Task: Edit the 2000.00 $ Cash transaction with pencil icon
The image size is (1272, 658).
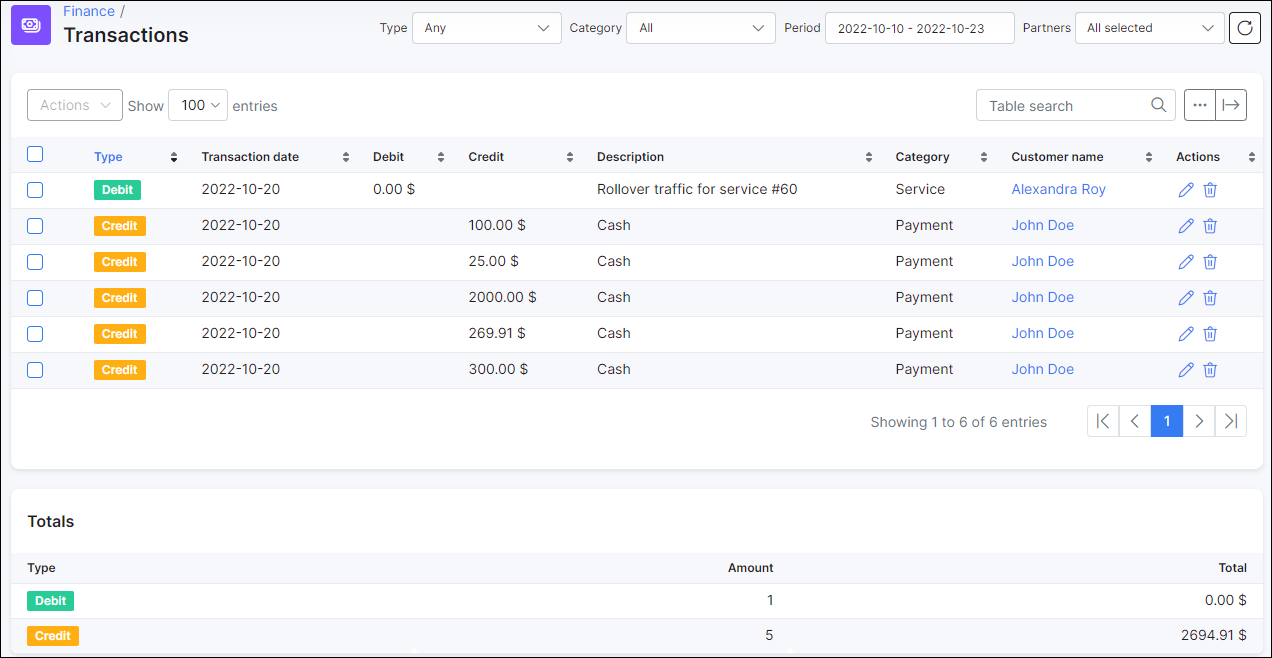Action: pos(1186,297)
